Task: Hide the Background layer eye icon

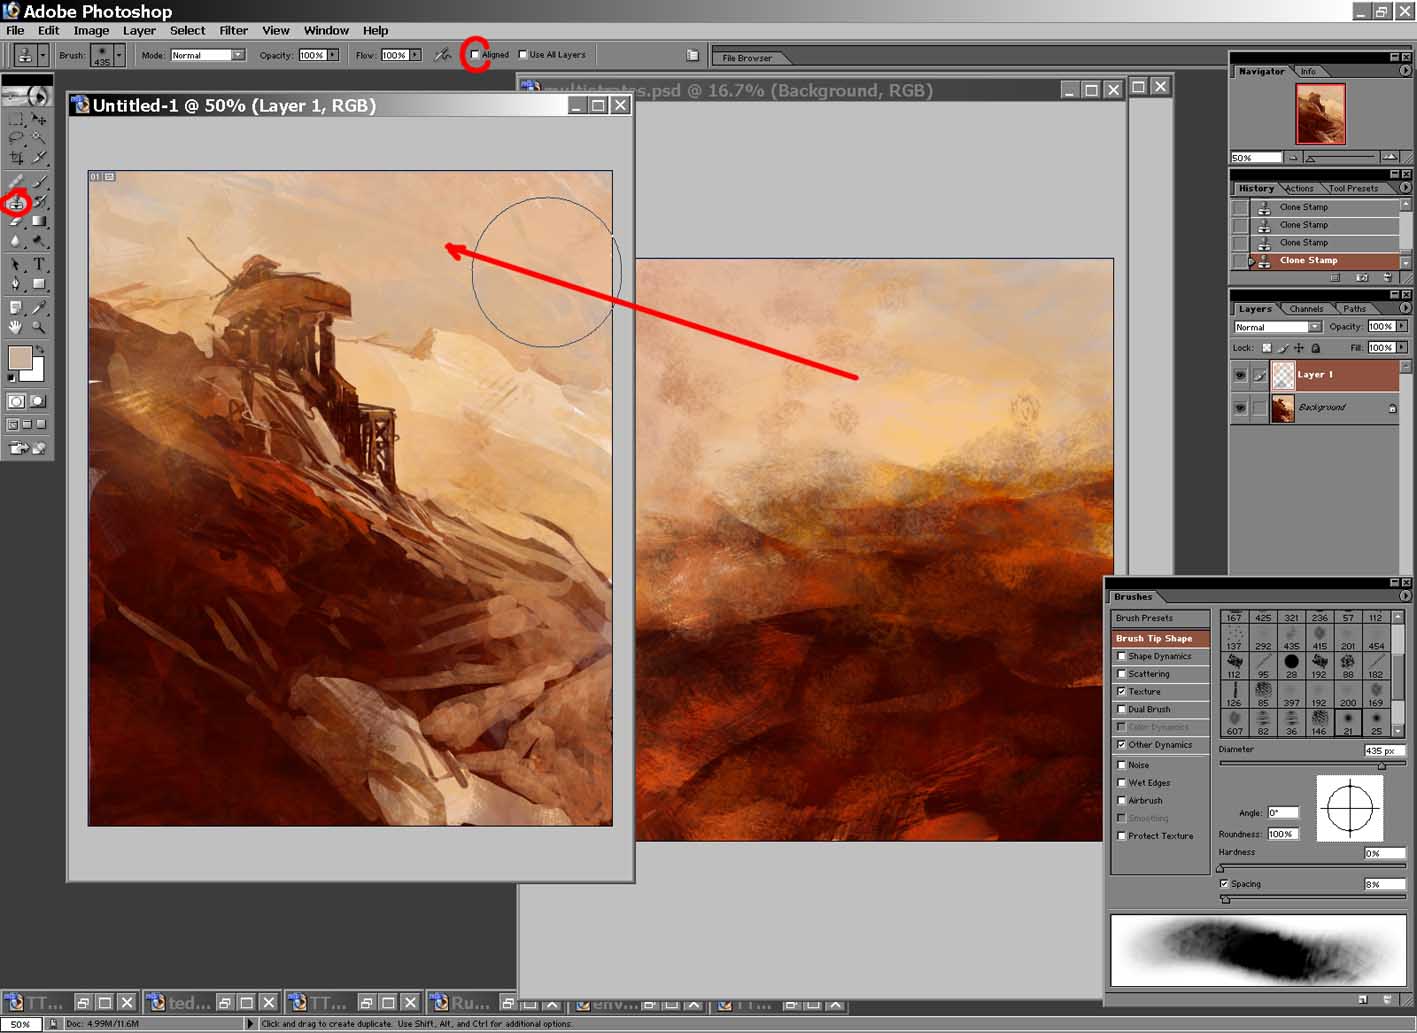Action: click(x=1240, y=408)
